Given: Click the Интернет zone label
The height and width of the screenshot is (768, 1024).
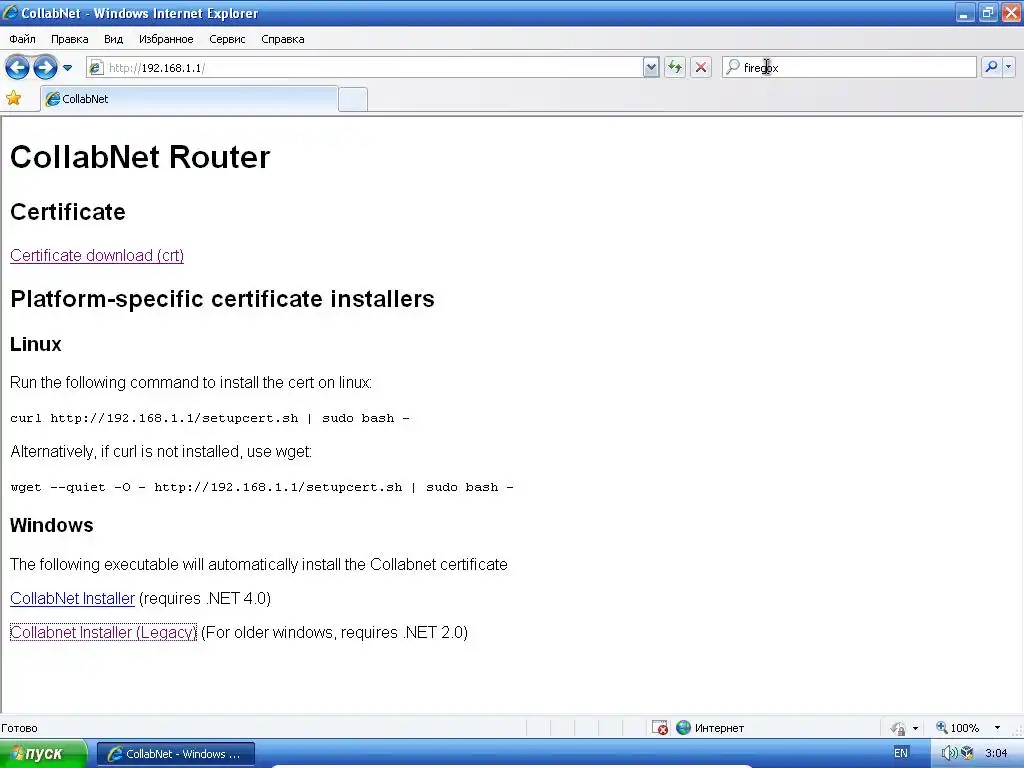Looking at the screenshot, I should [x=719, y=728].
